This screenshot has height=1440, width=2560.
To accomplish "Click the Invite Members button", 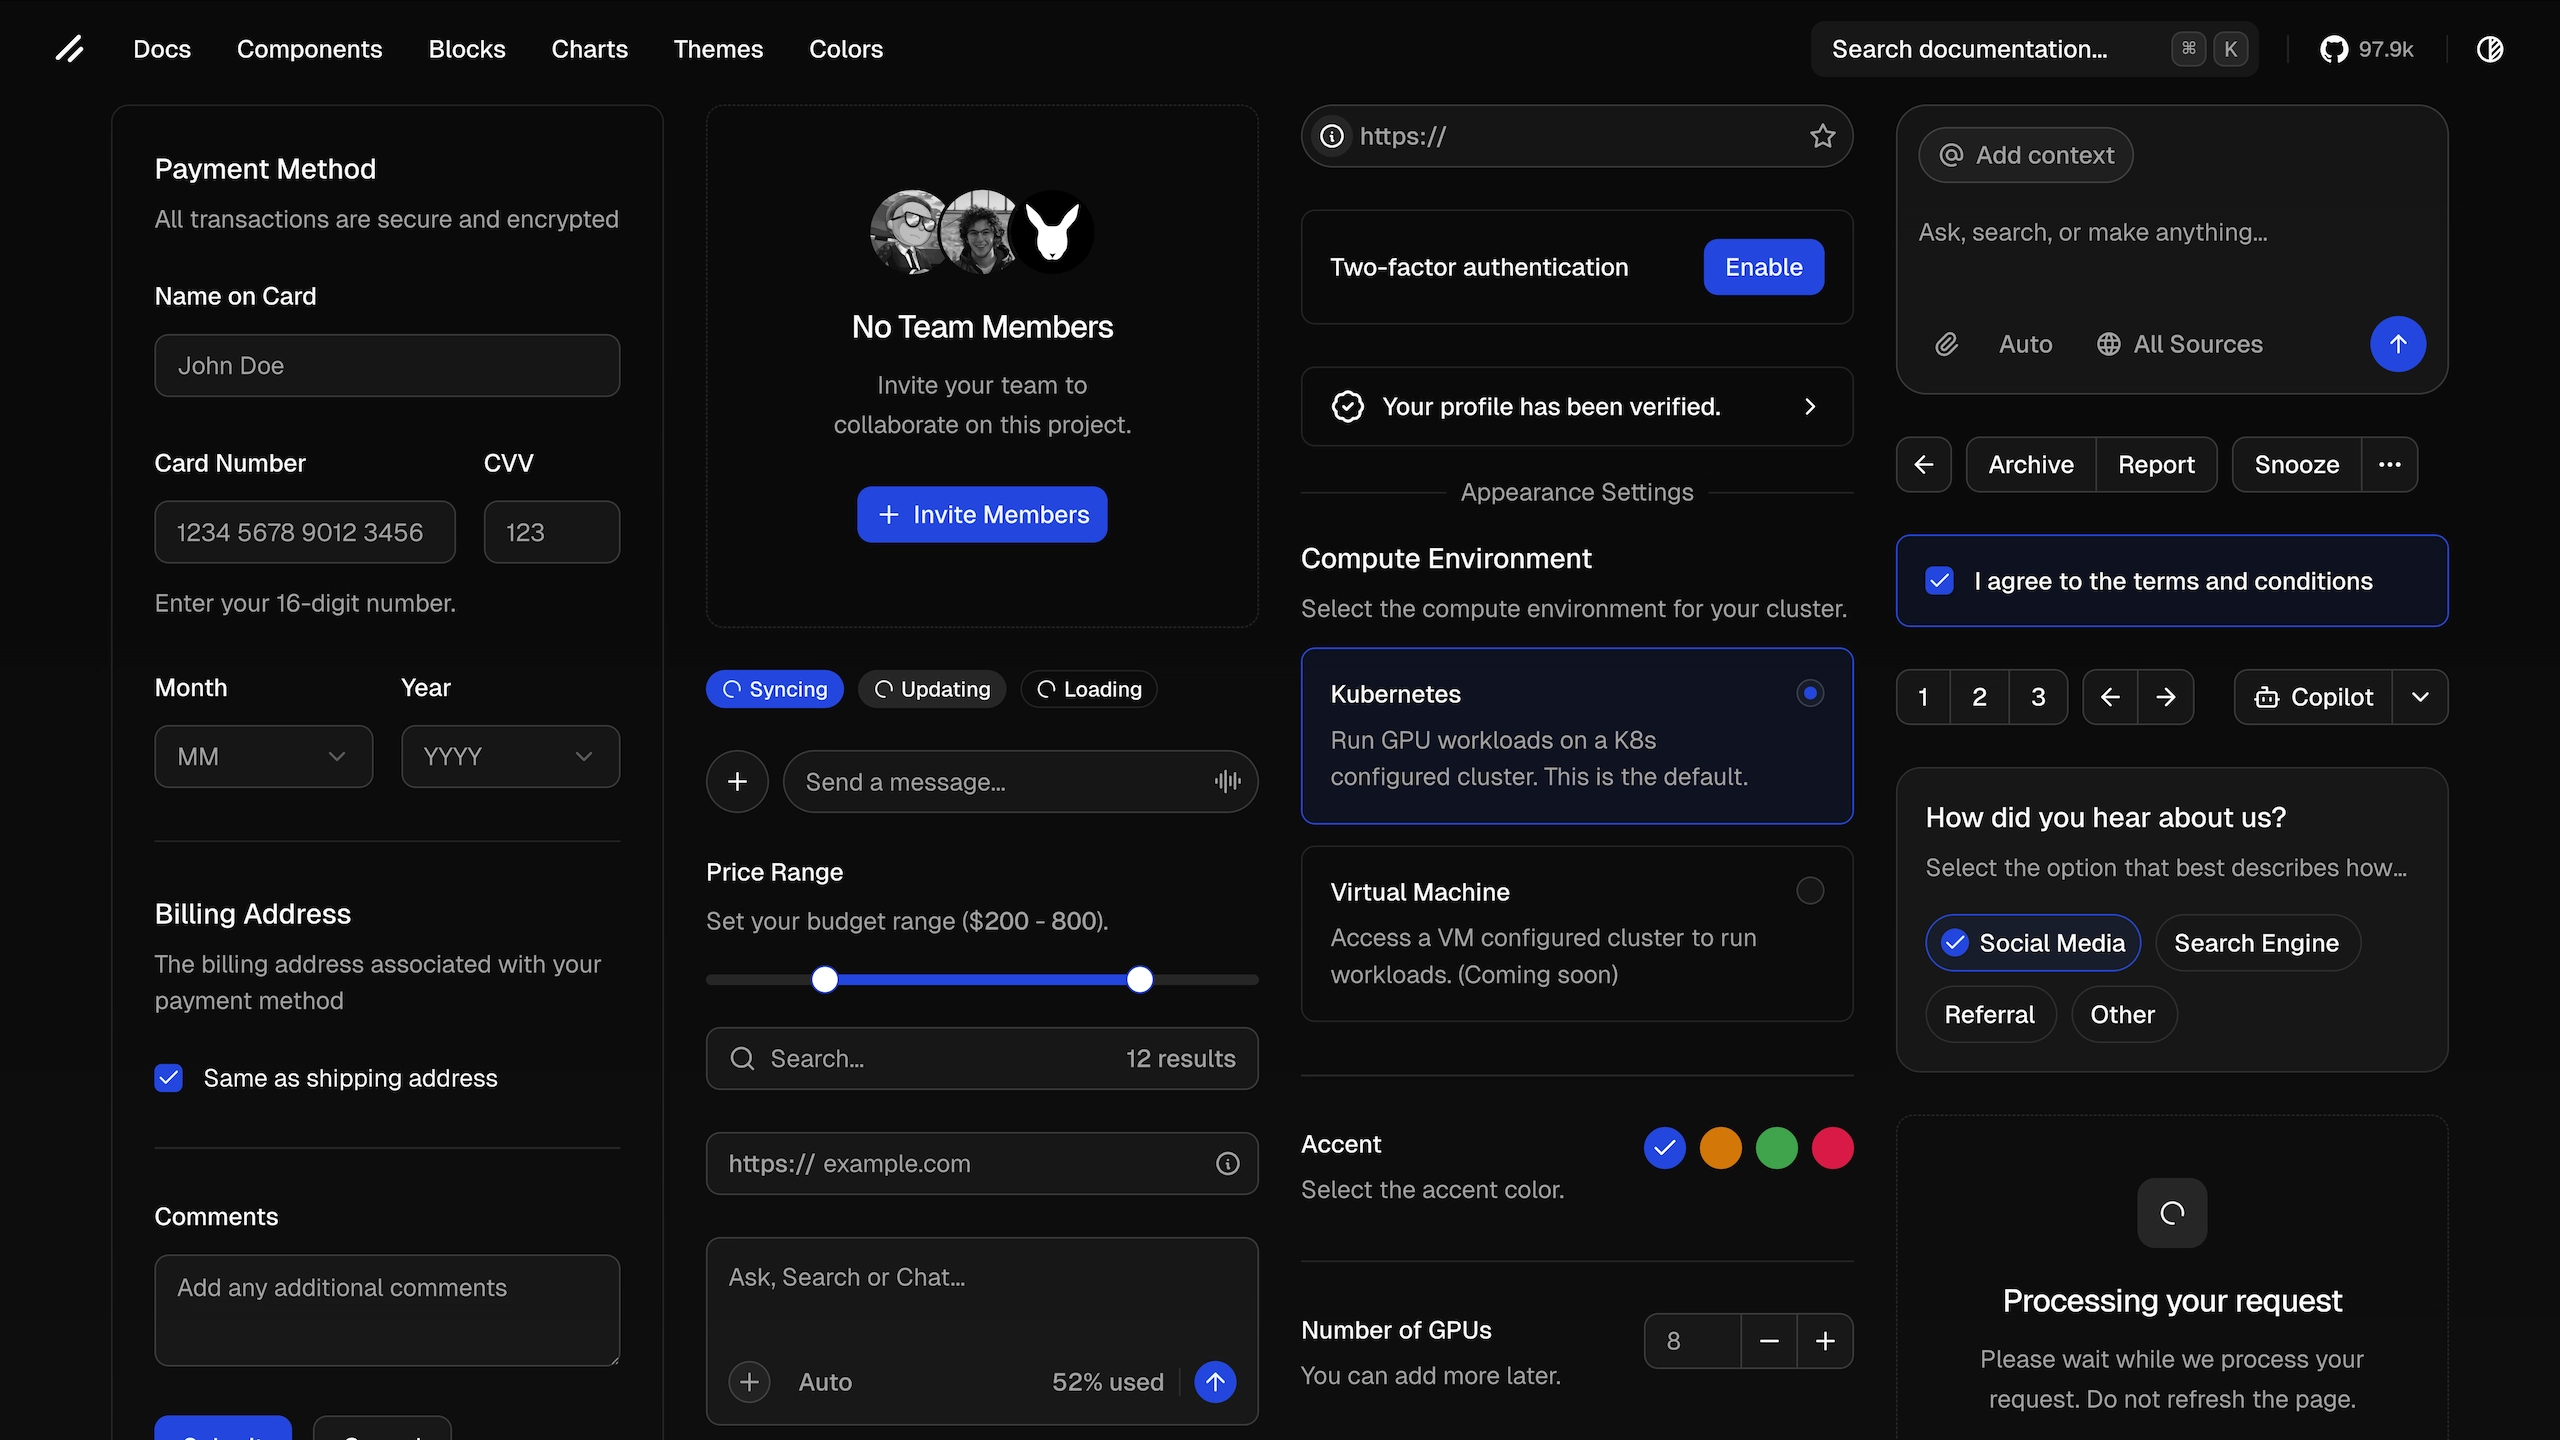I will (981, 514).
